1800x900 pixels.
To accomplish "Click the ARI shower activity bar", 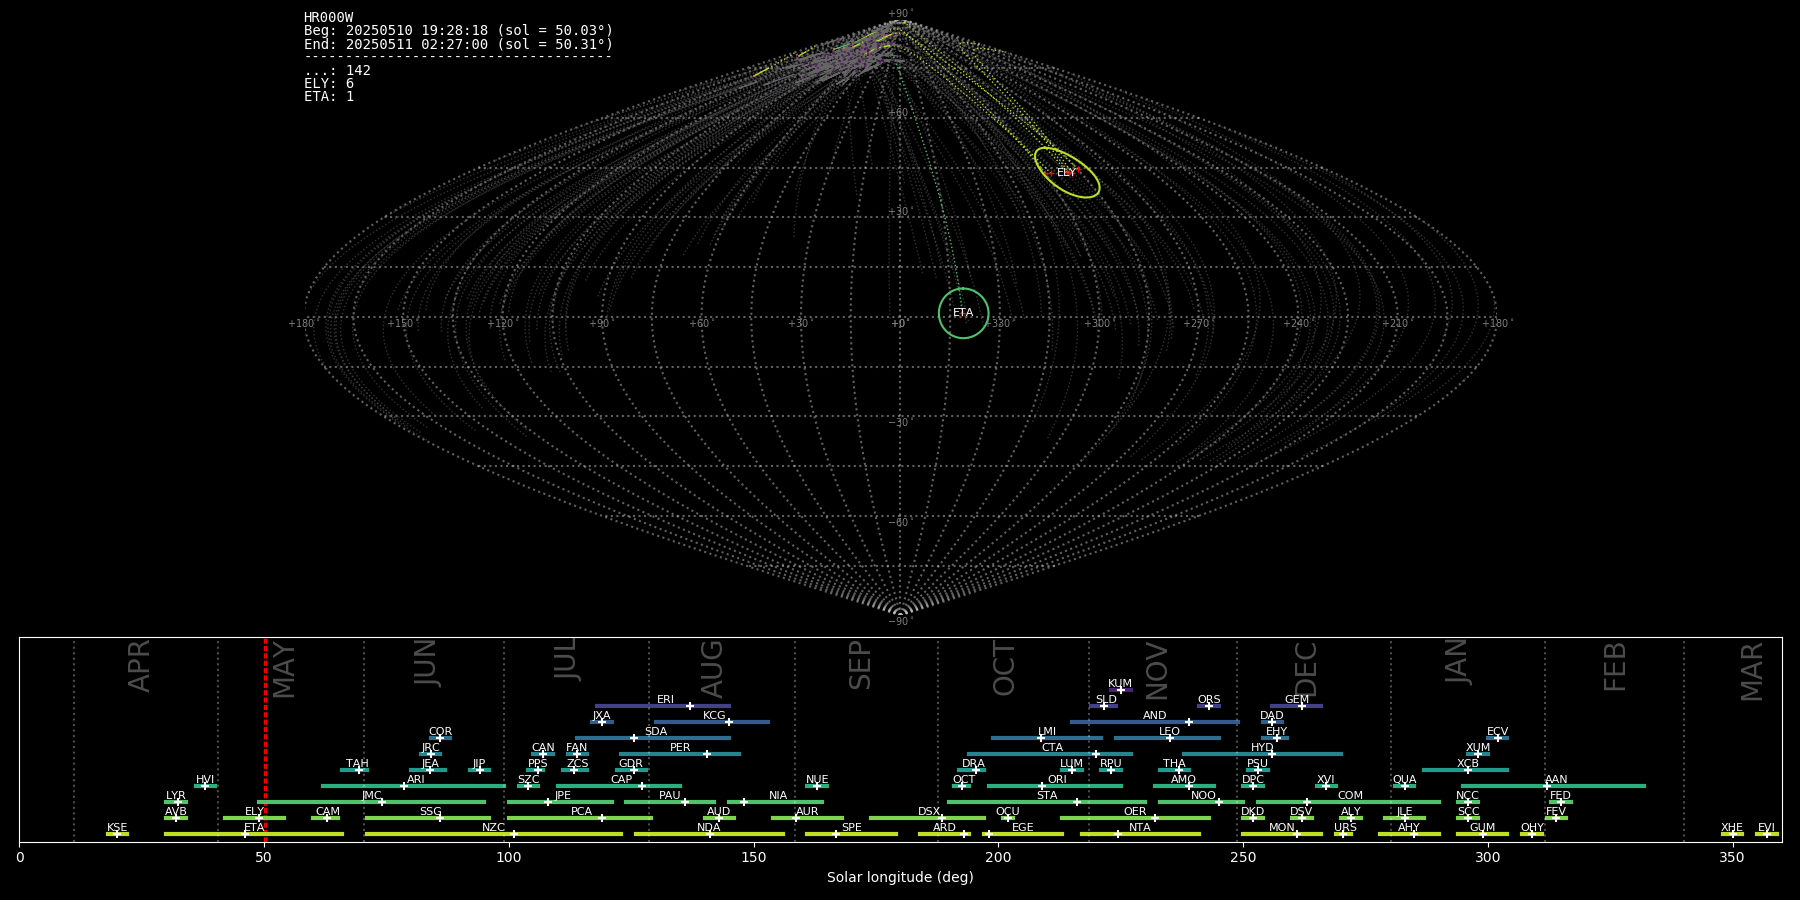I will click(x=413, y=786).
